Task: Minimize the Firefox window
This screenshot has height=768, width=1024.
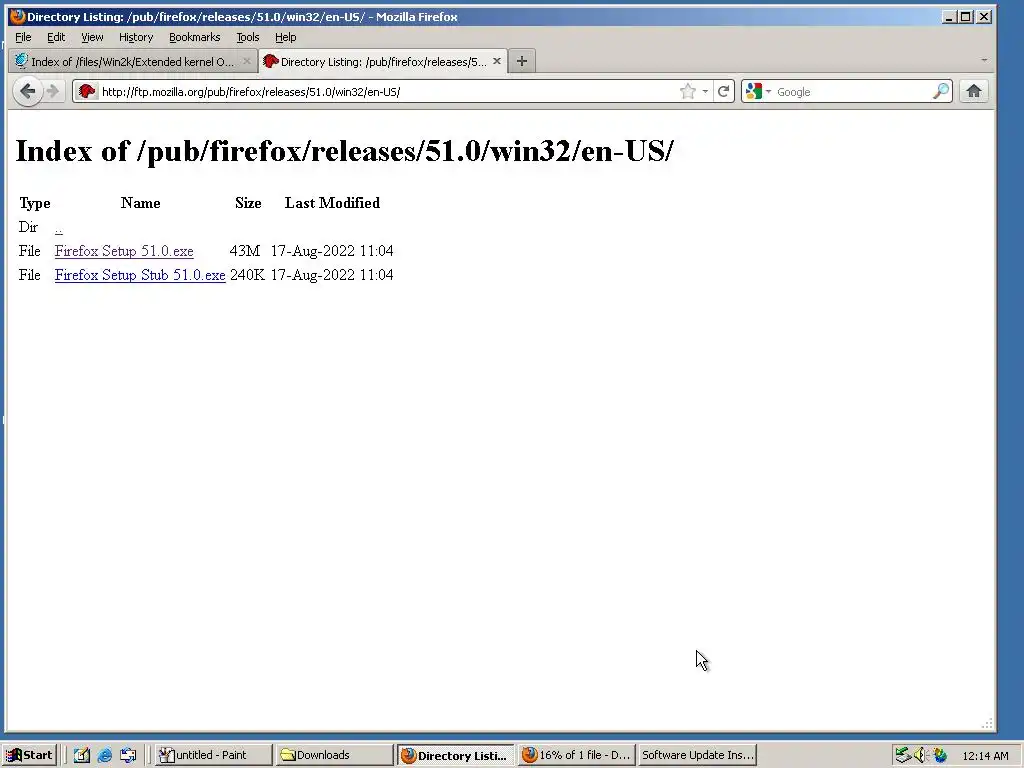Action: 950,16
